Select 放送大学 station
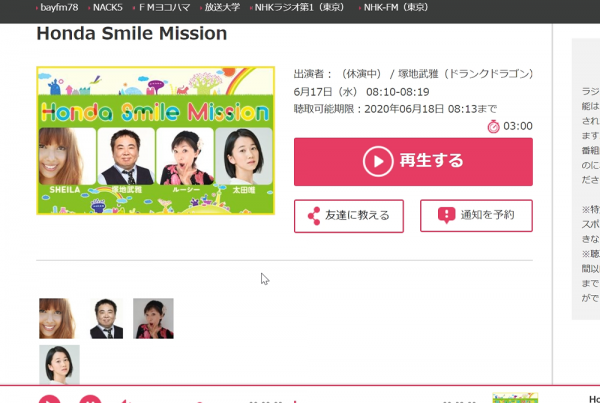The height and width of the screenshot is (403, 600). point(220,7)
